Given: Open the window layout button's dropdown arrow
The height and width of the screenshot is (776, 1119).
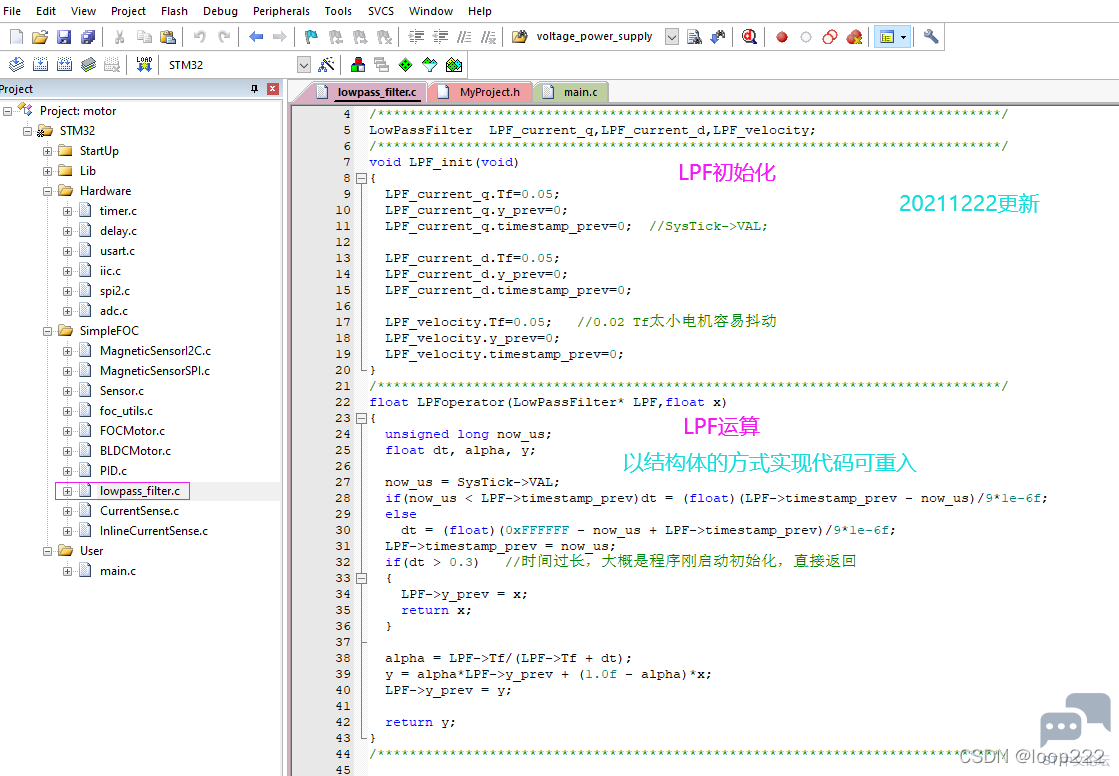Looking at the screenshot, I should click(x=903, y=36).
